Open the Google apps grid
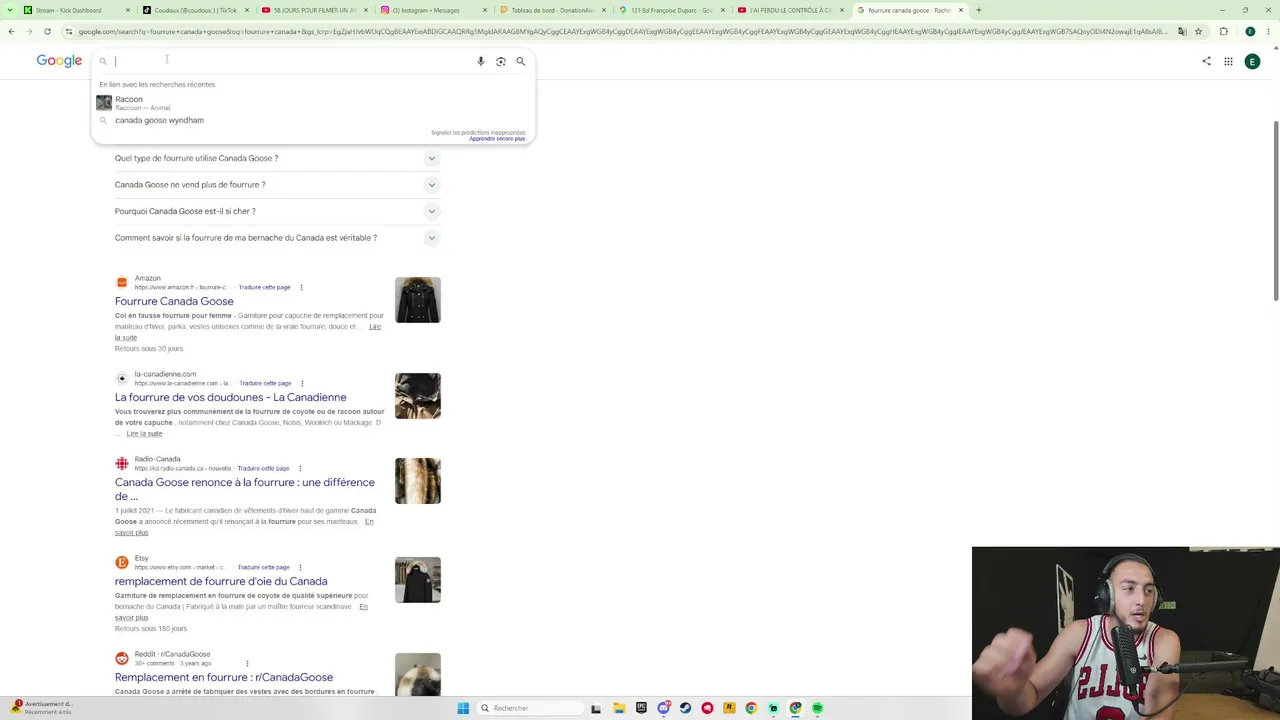Screen dimensions: 1280x720 coord(1228,61)
